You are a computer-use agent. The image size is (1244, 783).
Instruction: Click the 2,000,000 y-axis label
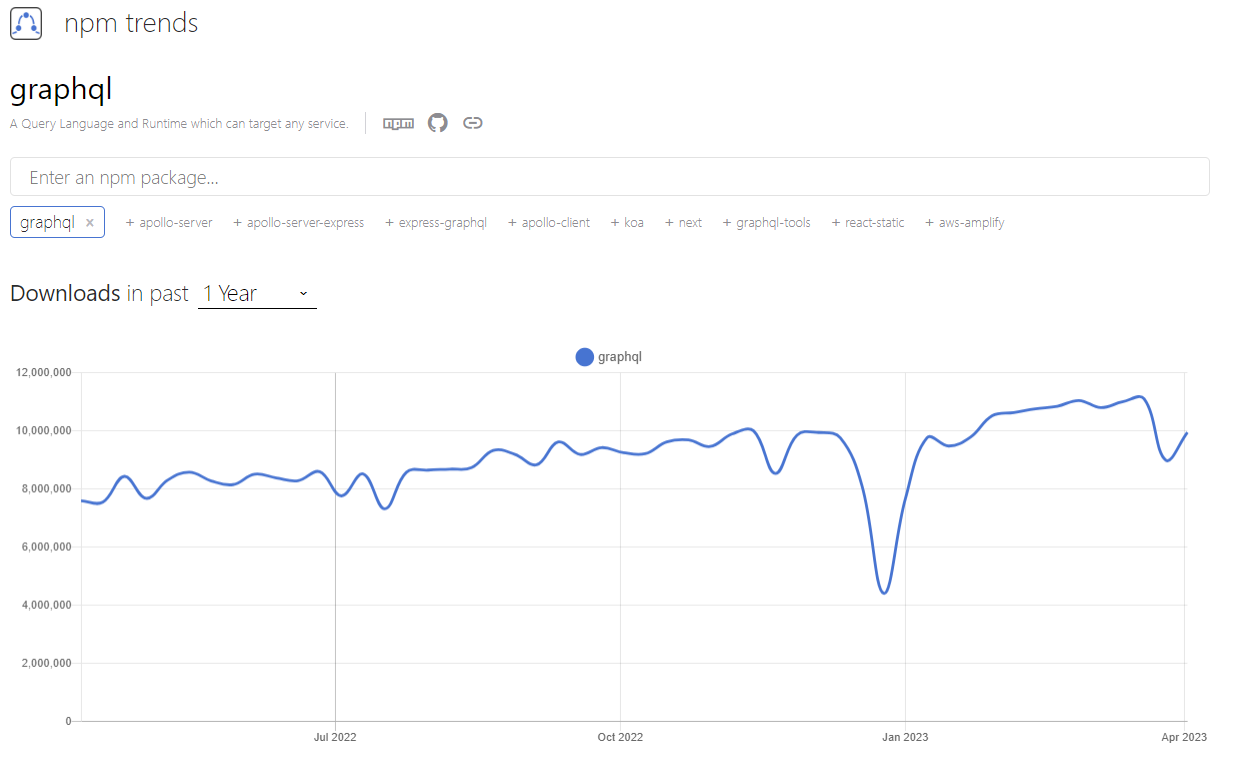47,663
